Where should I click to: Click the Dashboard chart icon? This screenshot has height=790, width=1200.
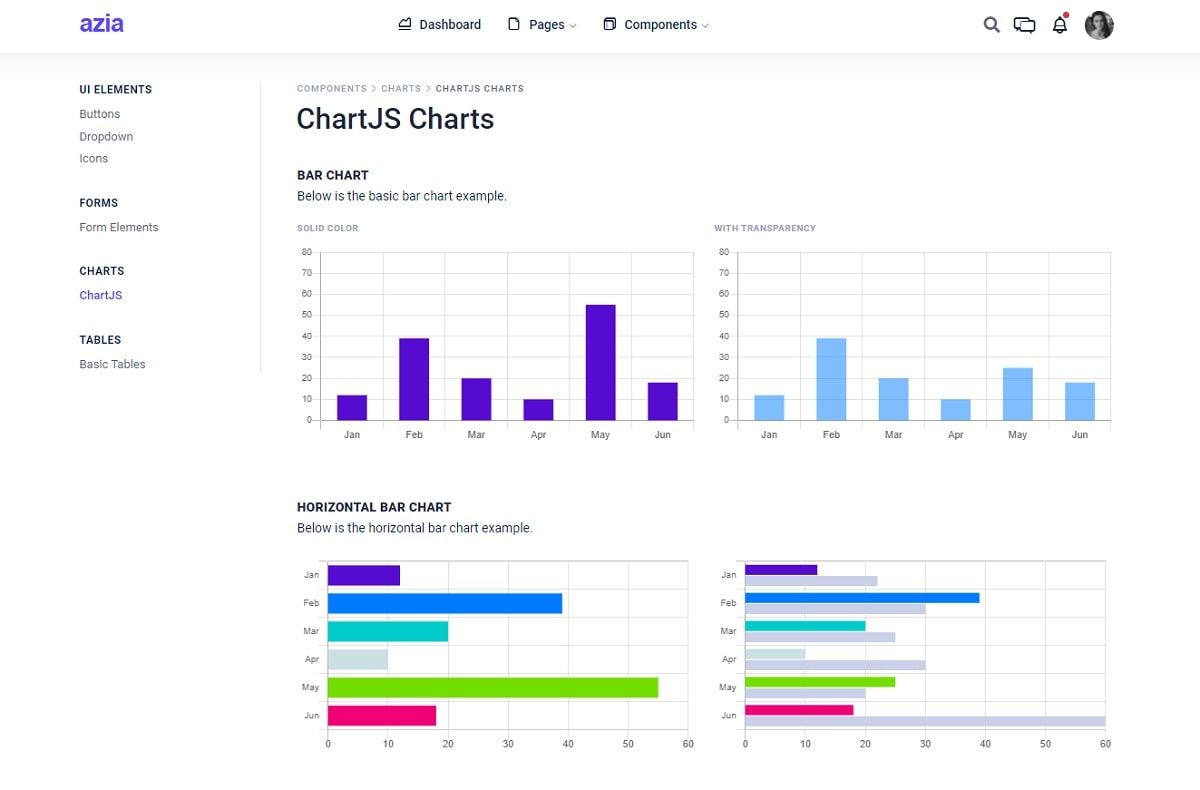point(405,23)
